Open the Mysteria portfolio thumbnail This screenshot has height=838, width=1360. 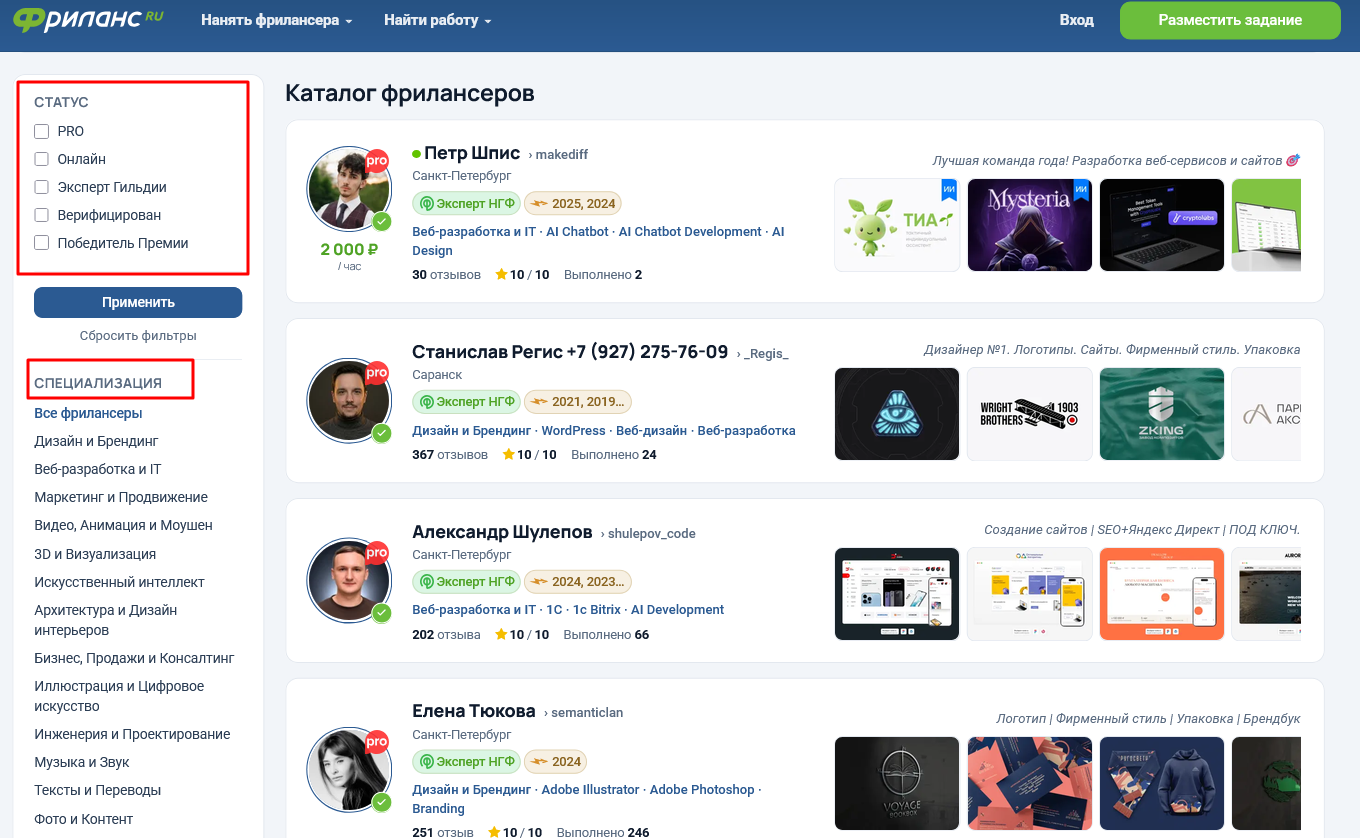(x=1030, y=225)
